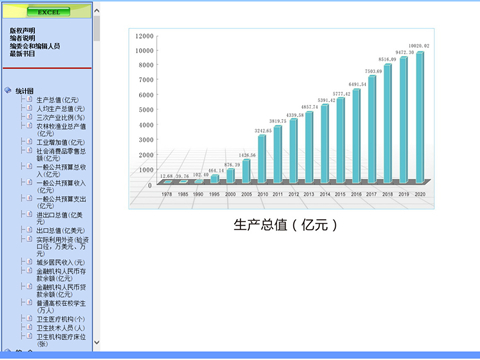Click document icon beside 卫生医疗机构(个)

[x=29, y=318]
